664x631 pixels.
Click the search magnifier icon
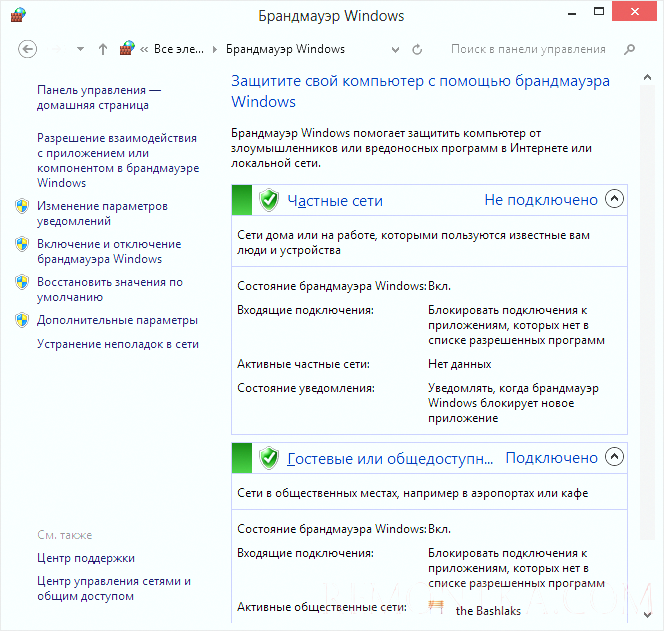(x=629, y=49)
